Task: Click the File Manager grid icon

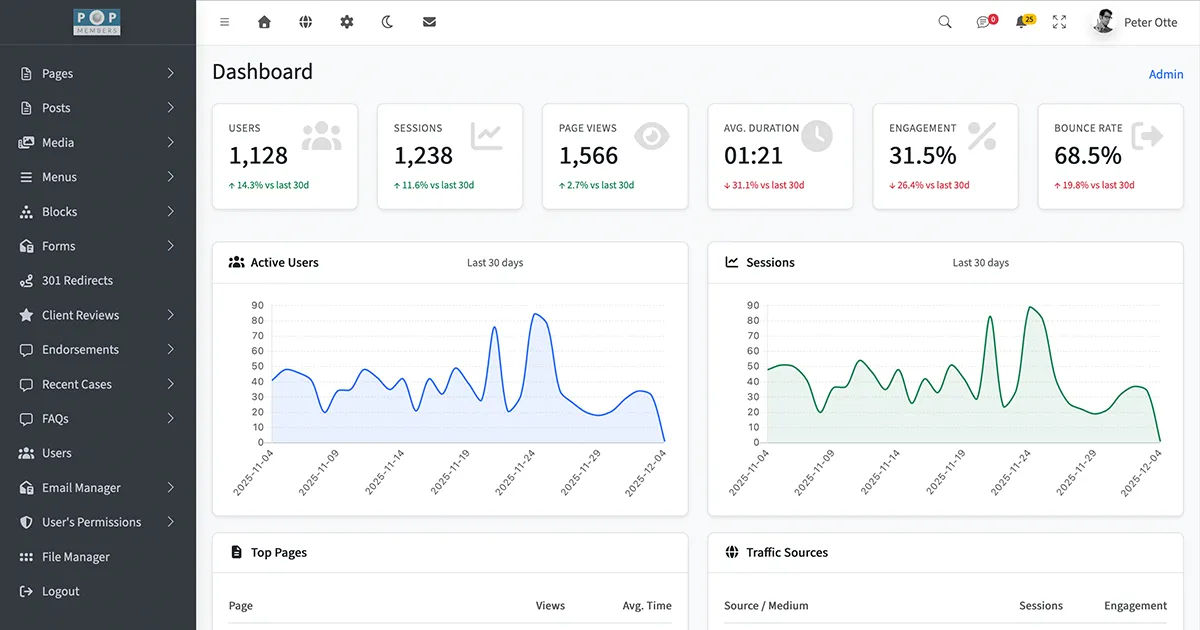Action: click(26, 557)
